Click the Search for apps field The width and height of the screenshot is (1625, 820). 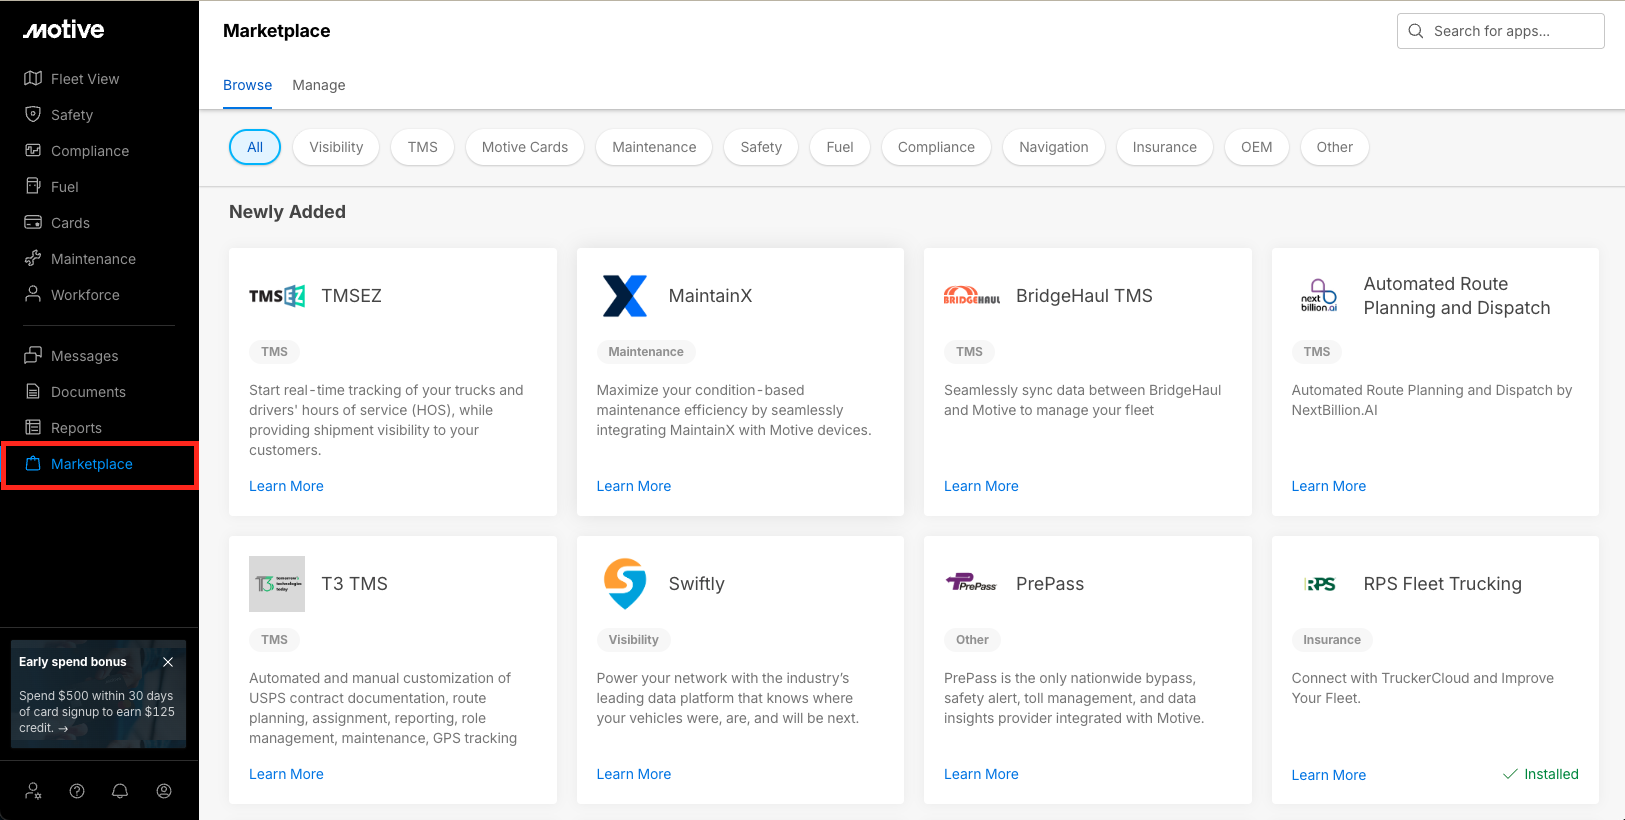tap(1500, 31)
